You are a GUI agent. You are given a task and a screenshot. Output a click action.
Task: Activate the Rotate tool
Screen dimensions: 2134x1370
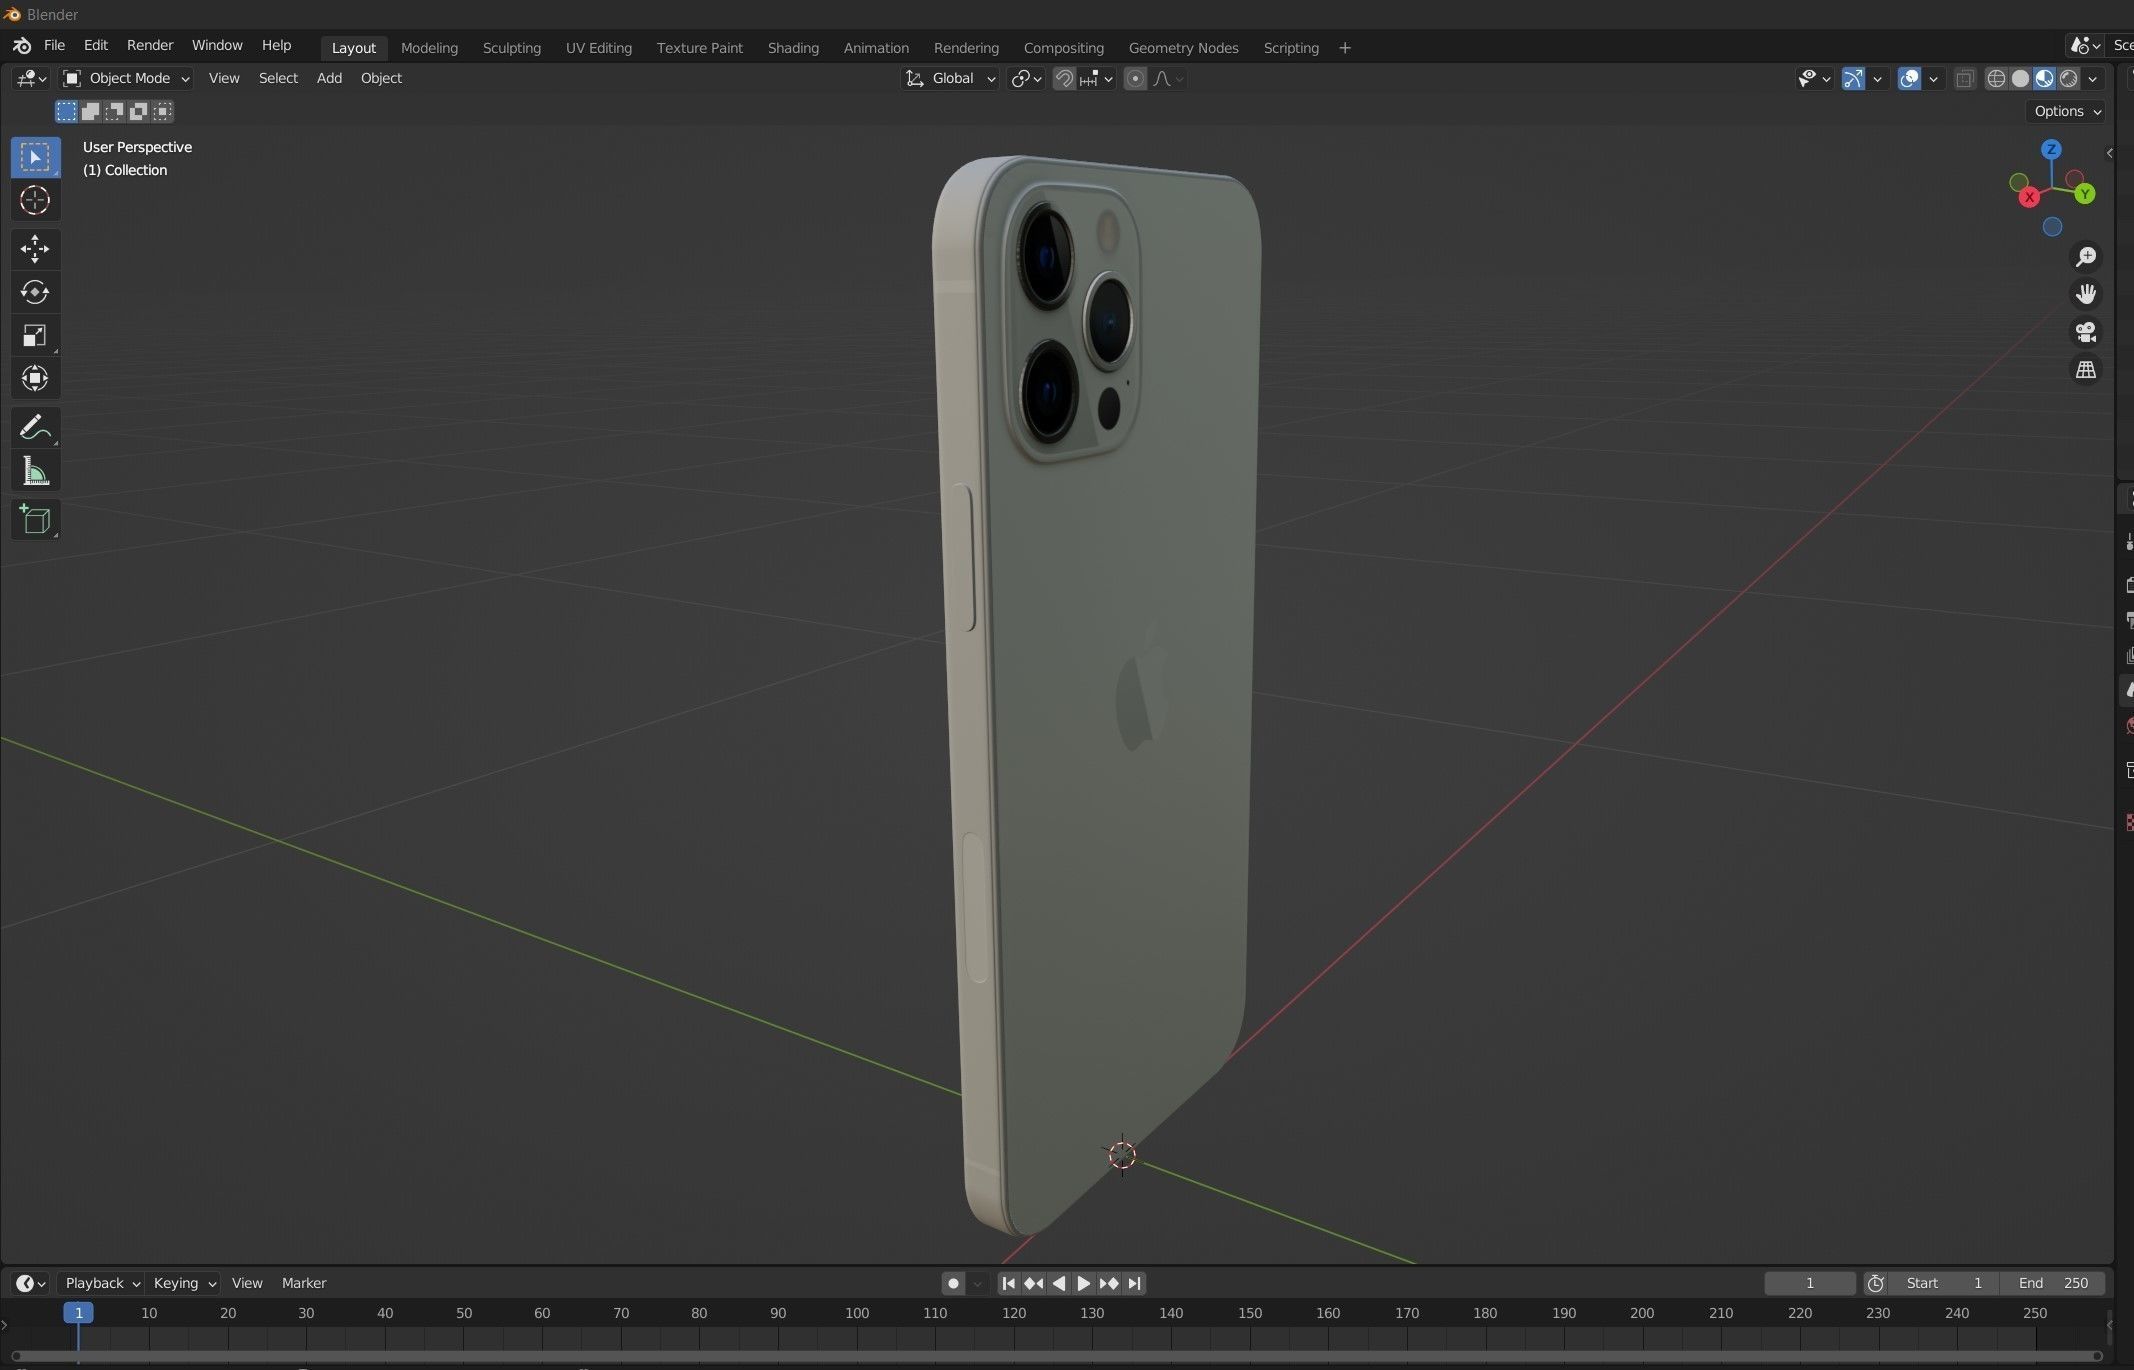point(35,292)
